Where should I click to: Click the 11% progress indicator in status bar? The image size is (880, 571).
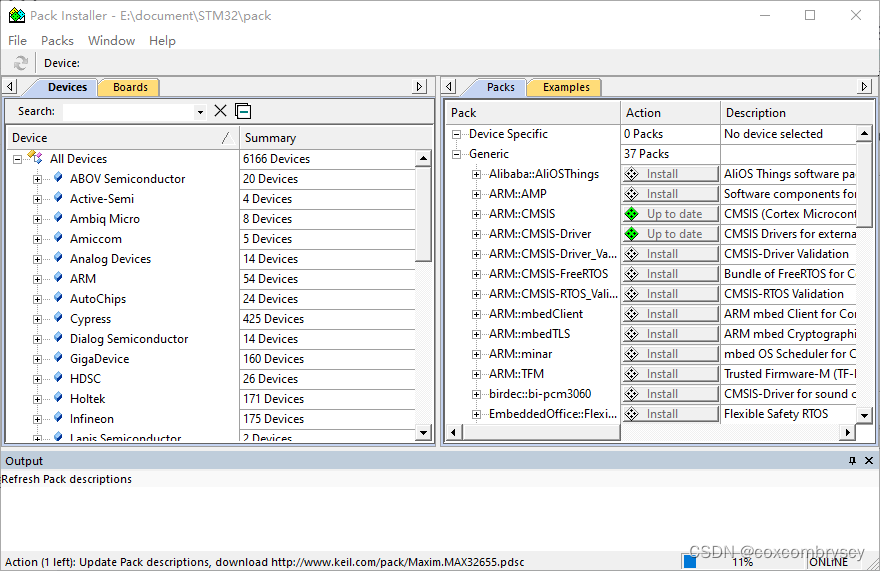click(742, 561)
